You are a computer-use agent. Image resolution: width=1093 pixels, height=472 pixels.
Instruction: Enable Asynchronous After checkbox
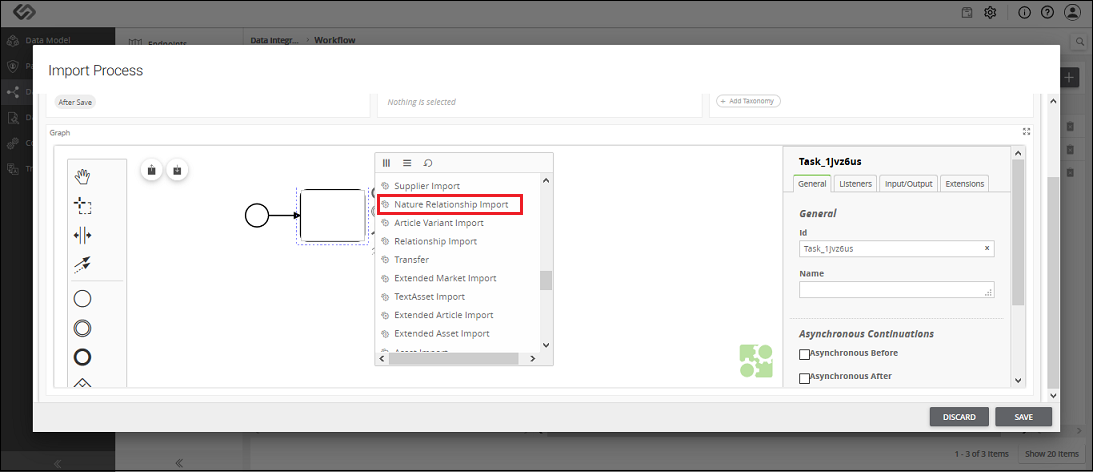tap(804, 378)
